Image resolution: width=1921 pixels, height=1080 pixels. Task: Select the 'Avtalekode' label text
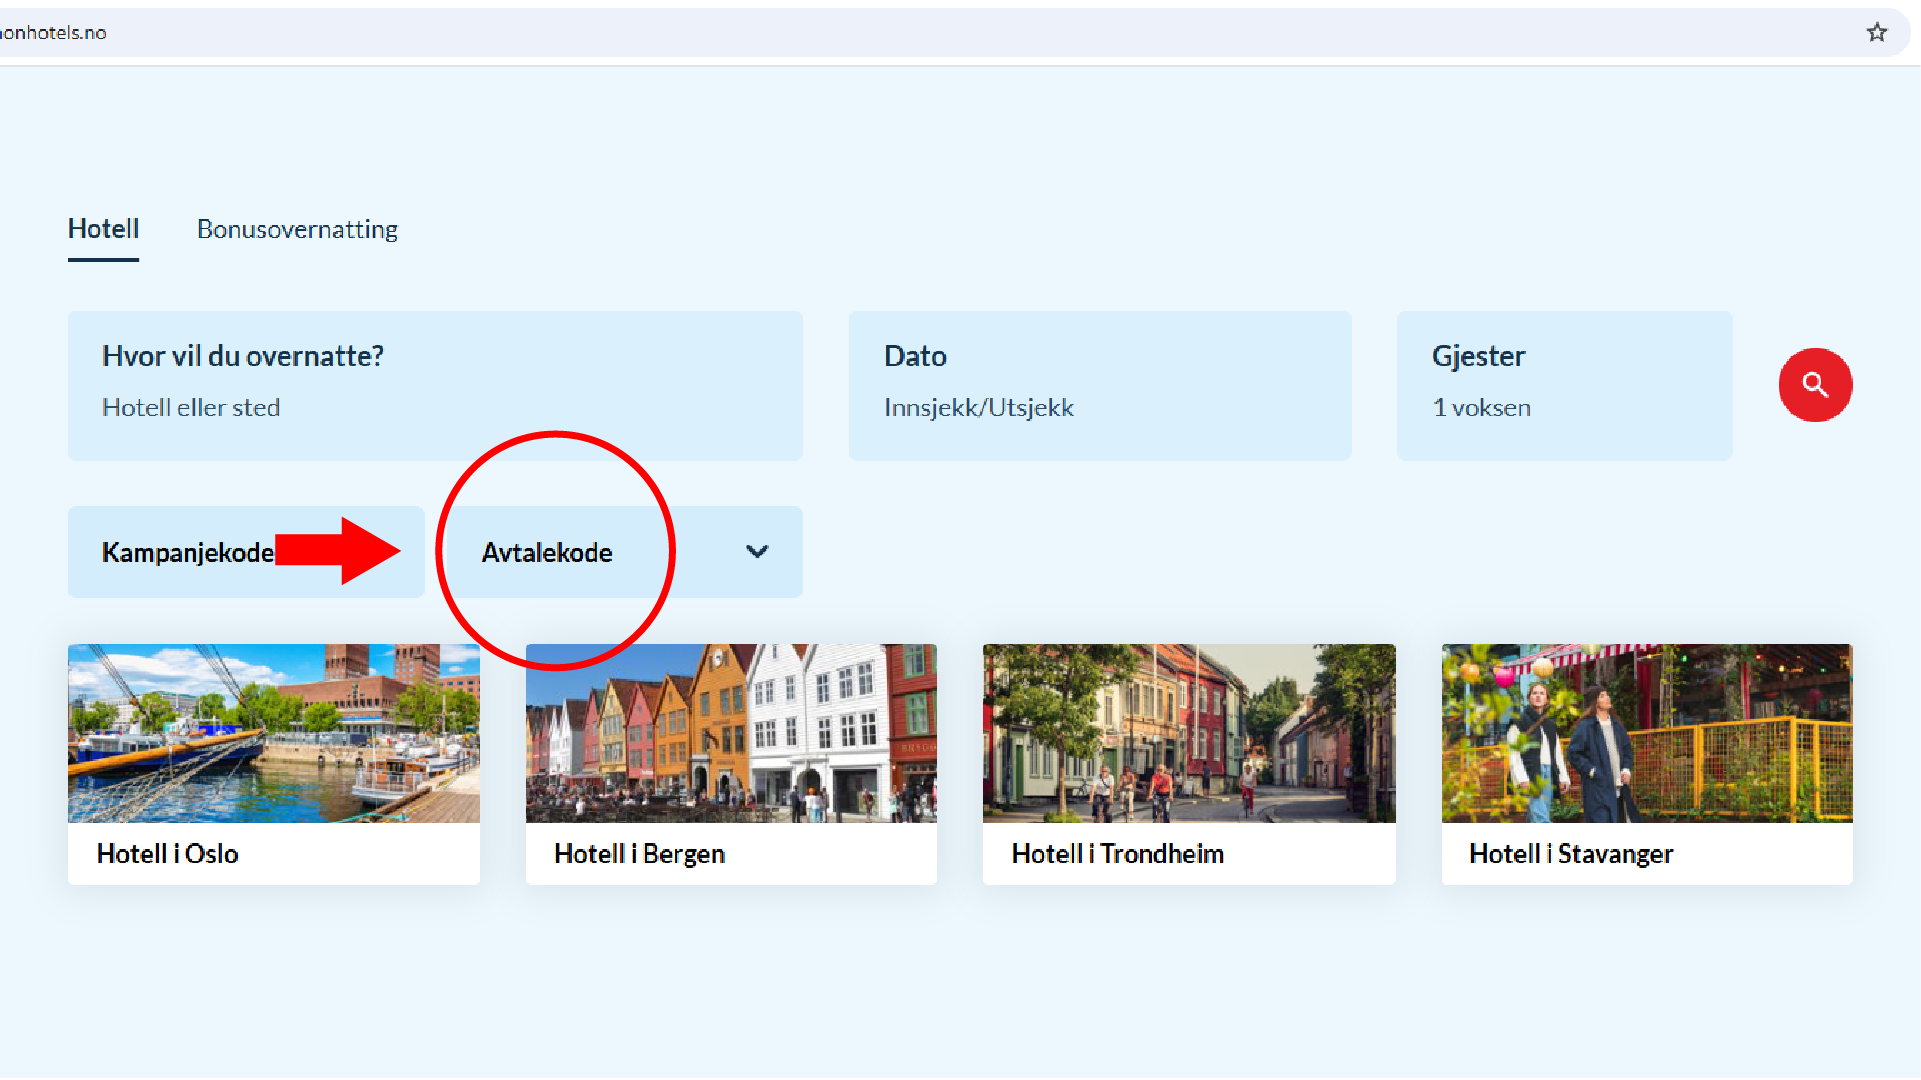547,552
